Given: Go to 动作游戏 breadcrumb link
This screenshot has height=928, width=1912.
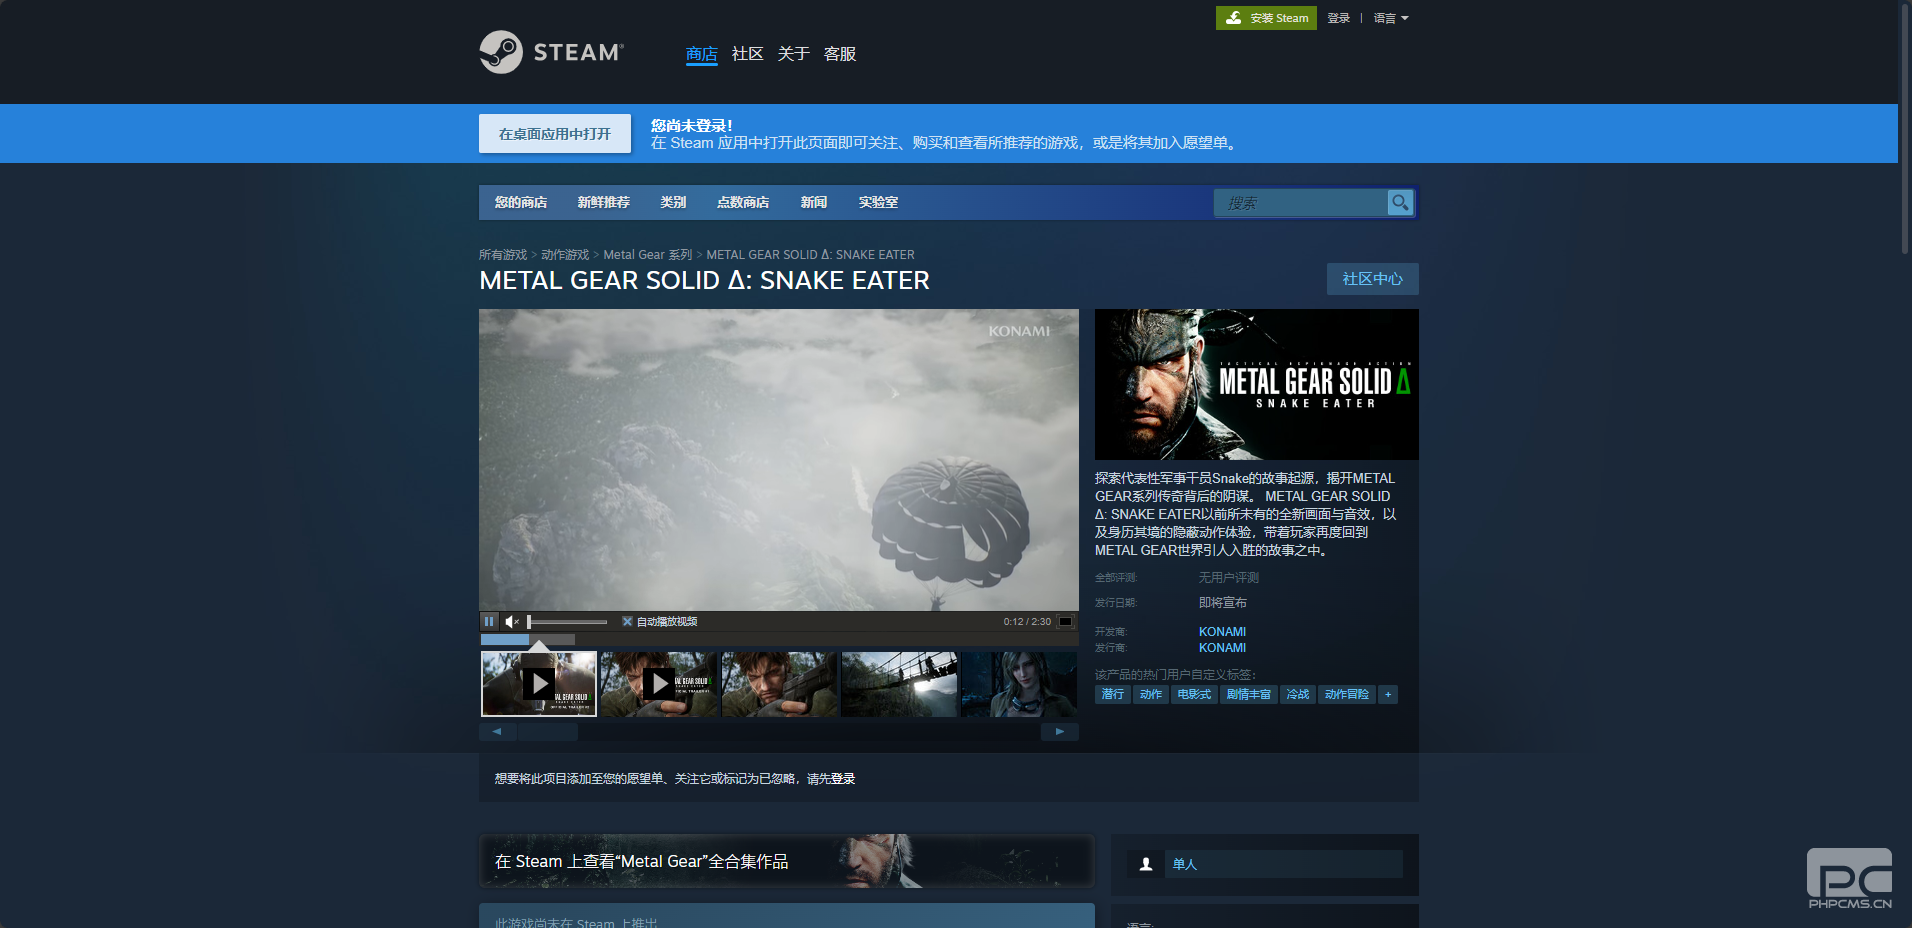Looking at the screenshot, I should pos(565,255).
